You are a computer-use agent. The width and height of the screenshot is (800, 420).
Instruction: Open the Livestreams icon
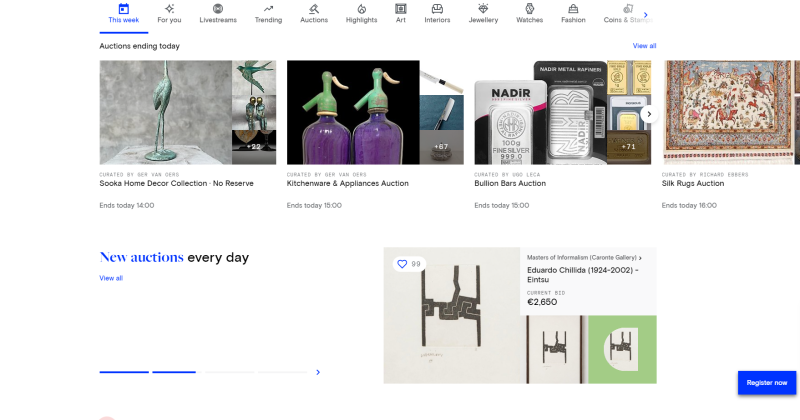(218, 9)
